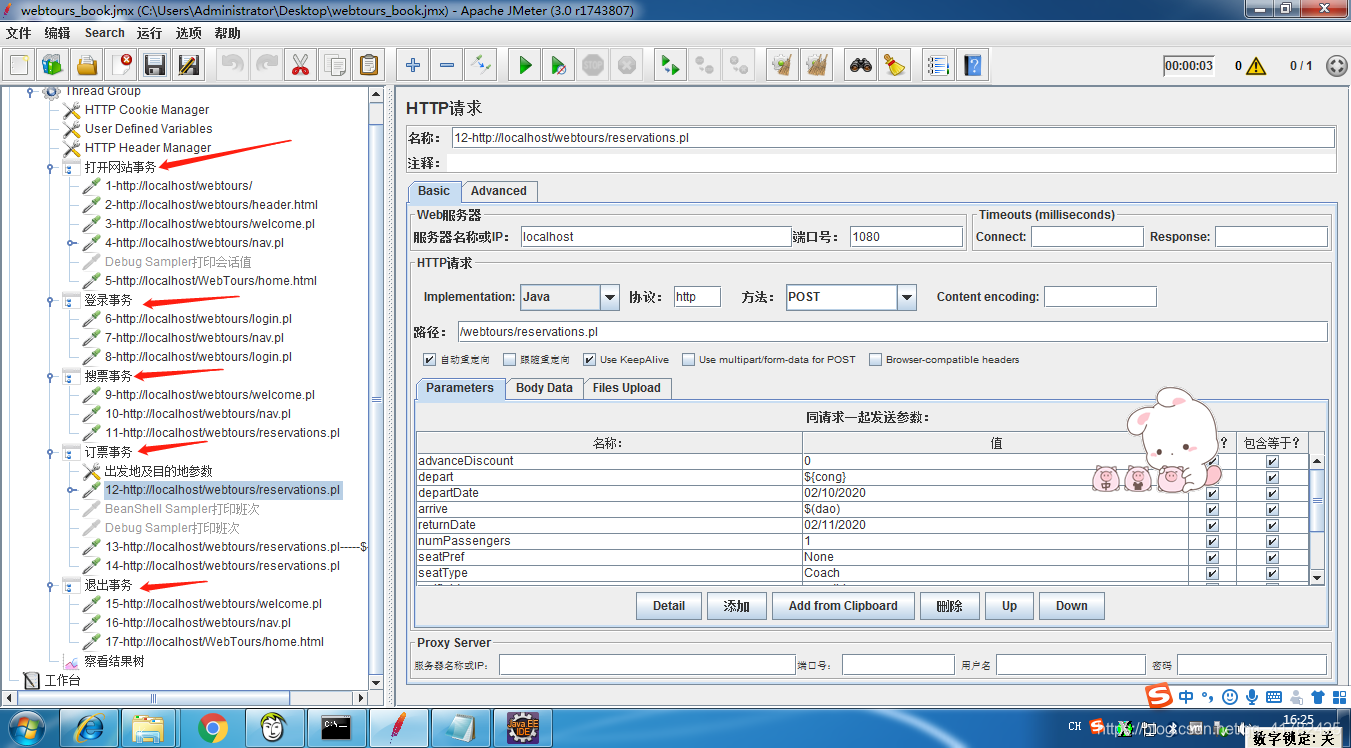Open Search with the binoculars icon
This screenshot has height=748, width=1351.
coord(861,66)
